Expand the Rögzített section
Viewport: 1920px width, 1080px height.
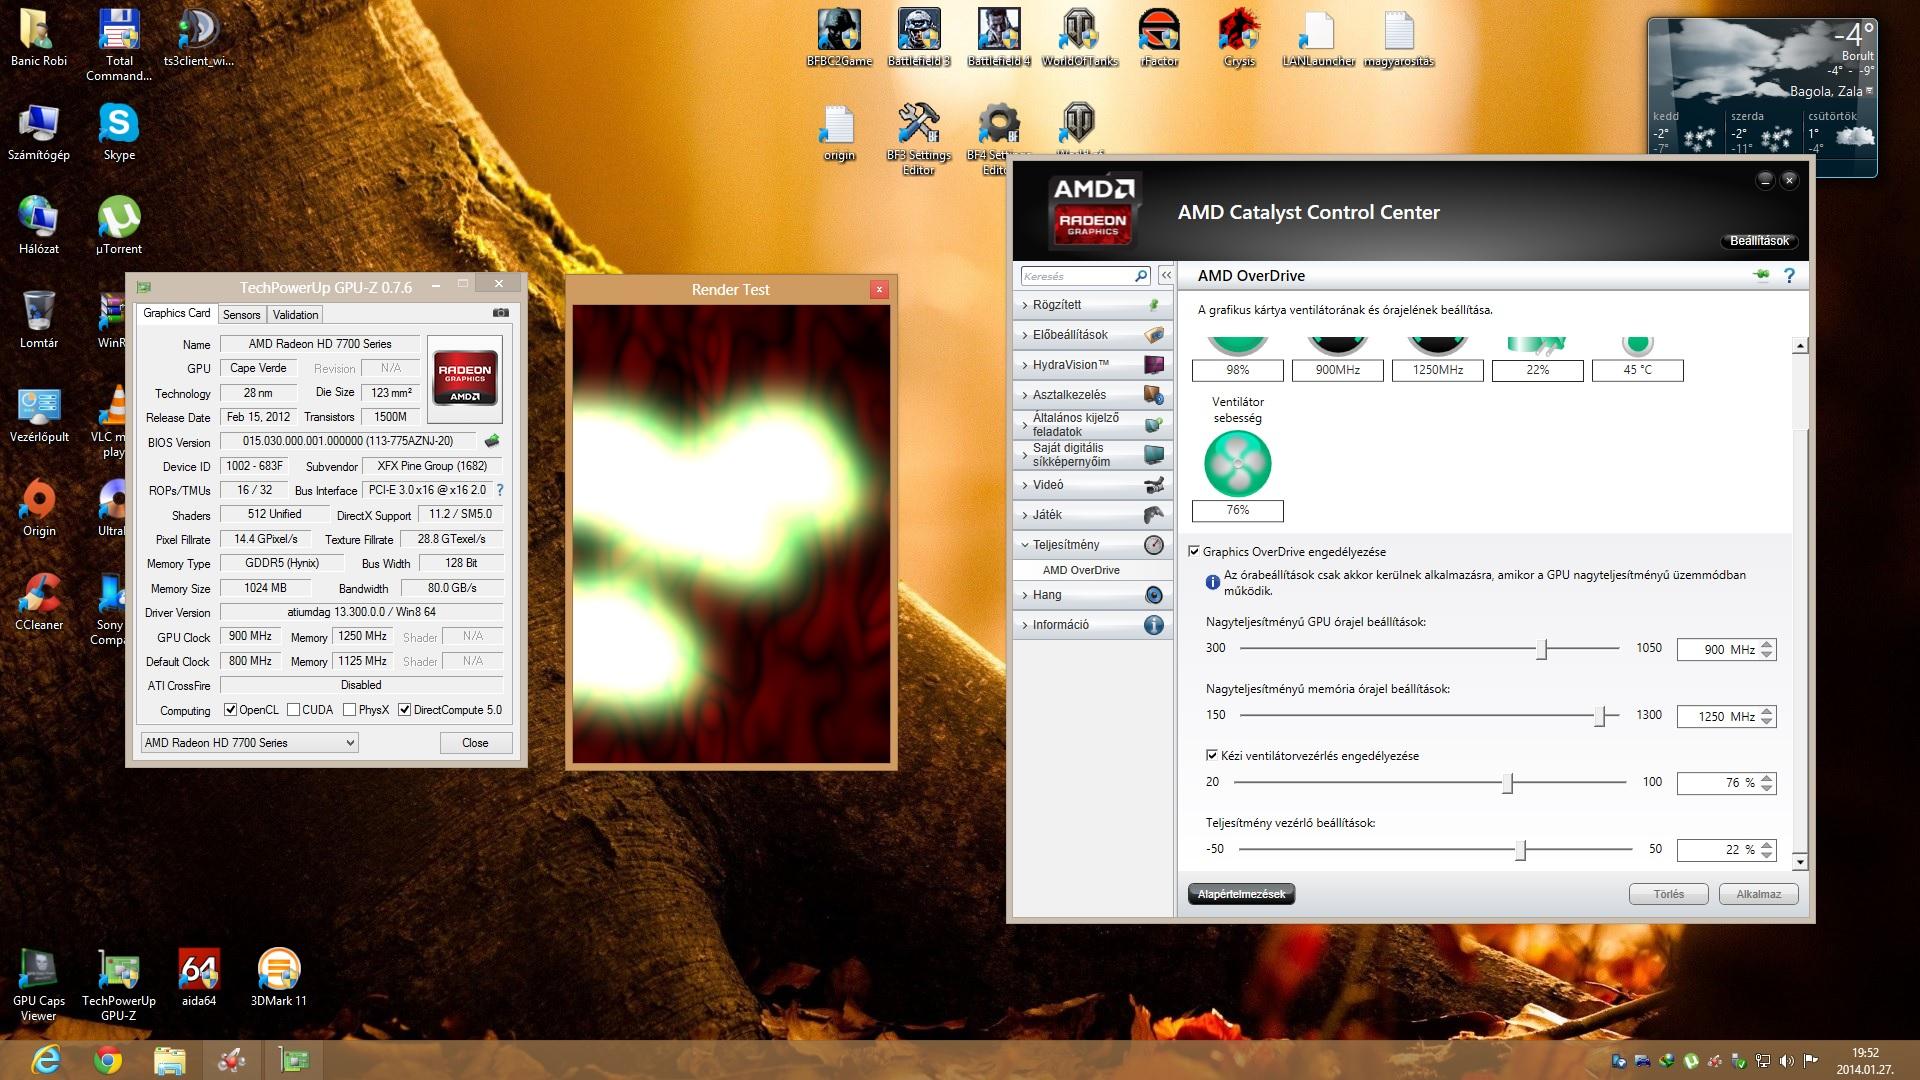(1092, 305)
